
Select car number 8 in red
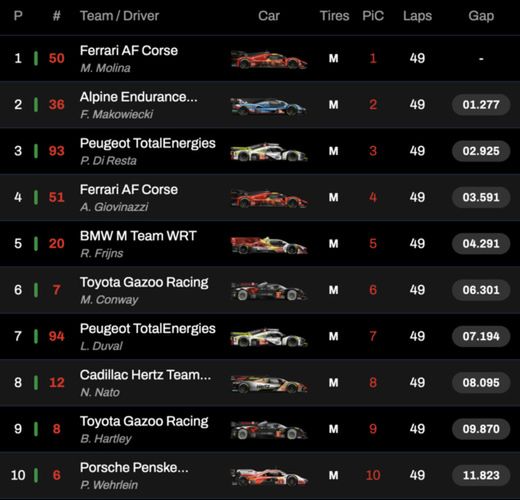[56, 429]
